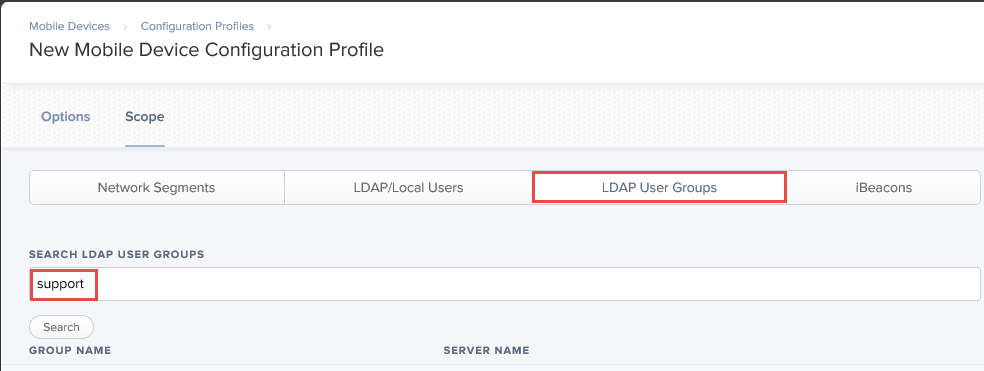Screen dimensions: 984x371
Task: Go to Configuration Profiles breadcrumb
Action: click(x=197, y=26)
